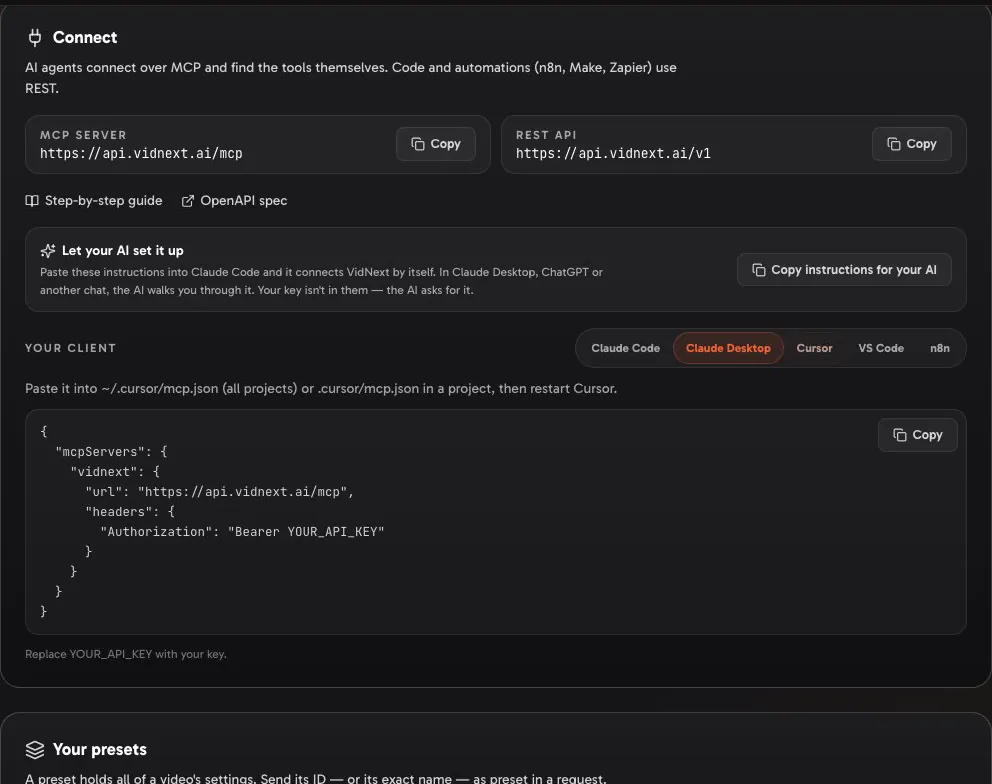Click Copy instructions for your AI
Viewport: 992px width, 784px height.
844,270
